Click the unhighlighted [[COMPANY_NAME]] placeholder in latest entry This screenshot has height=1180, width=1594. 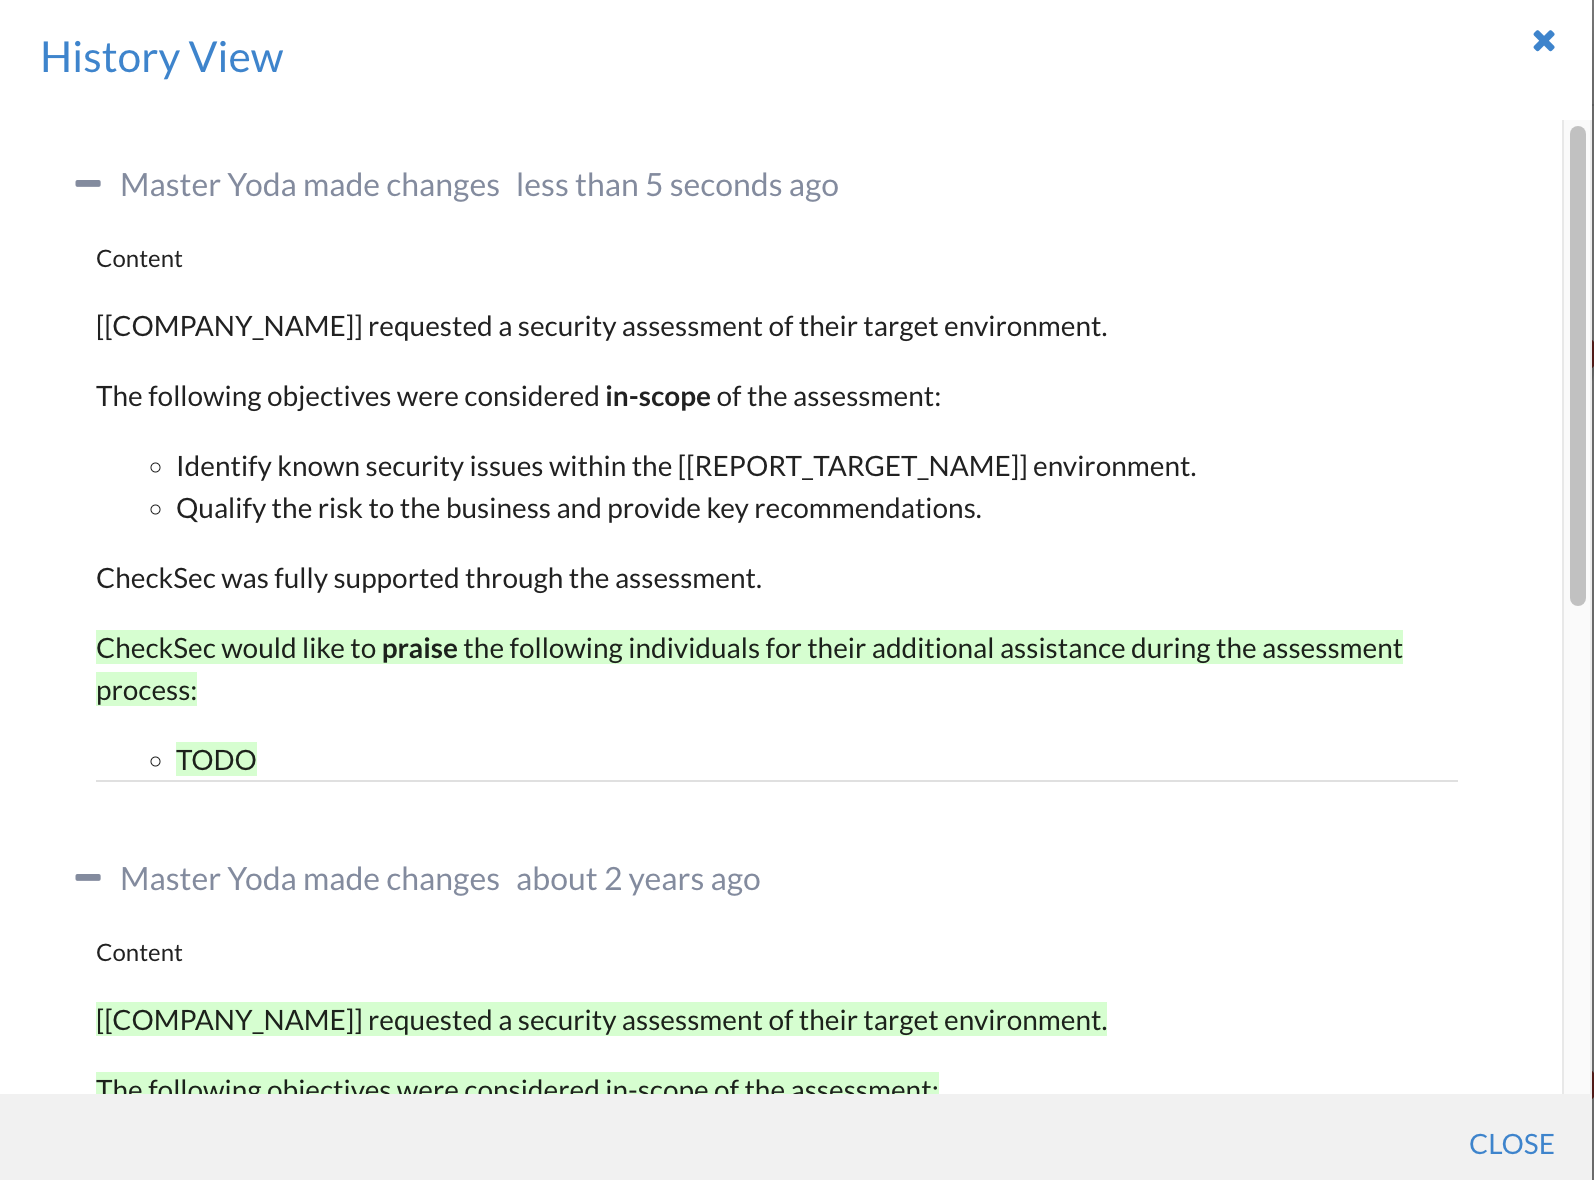point(229,327)
